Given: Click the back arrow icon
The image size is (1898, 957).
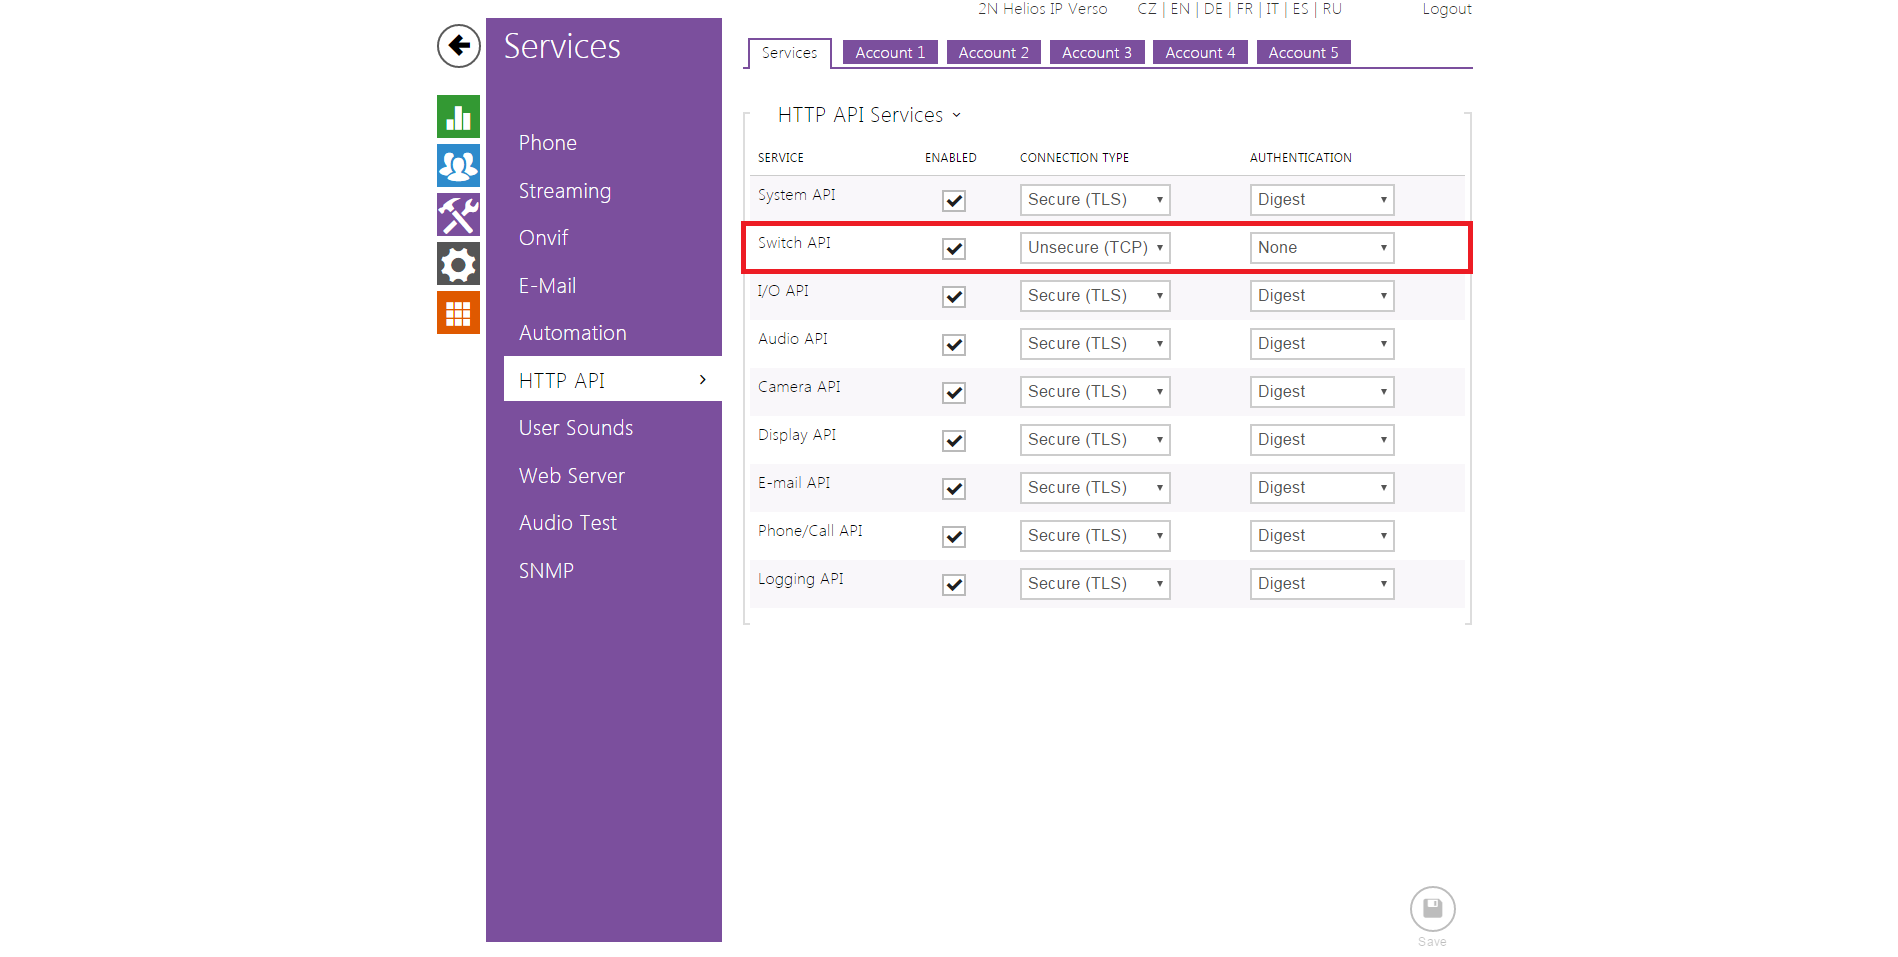Looking at the screenshot, I should click(458, 46).
